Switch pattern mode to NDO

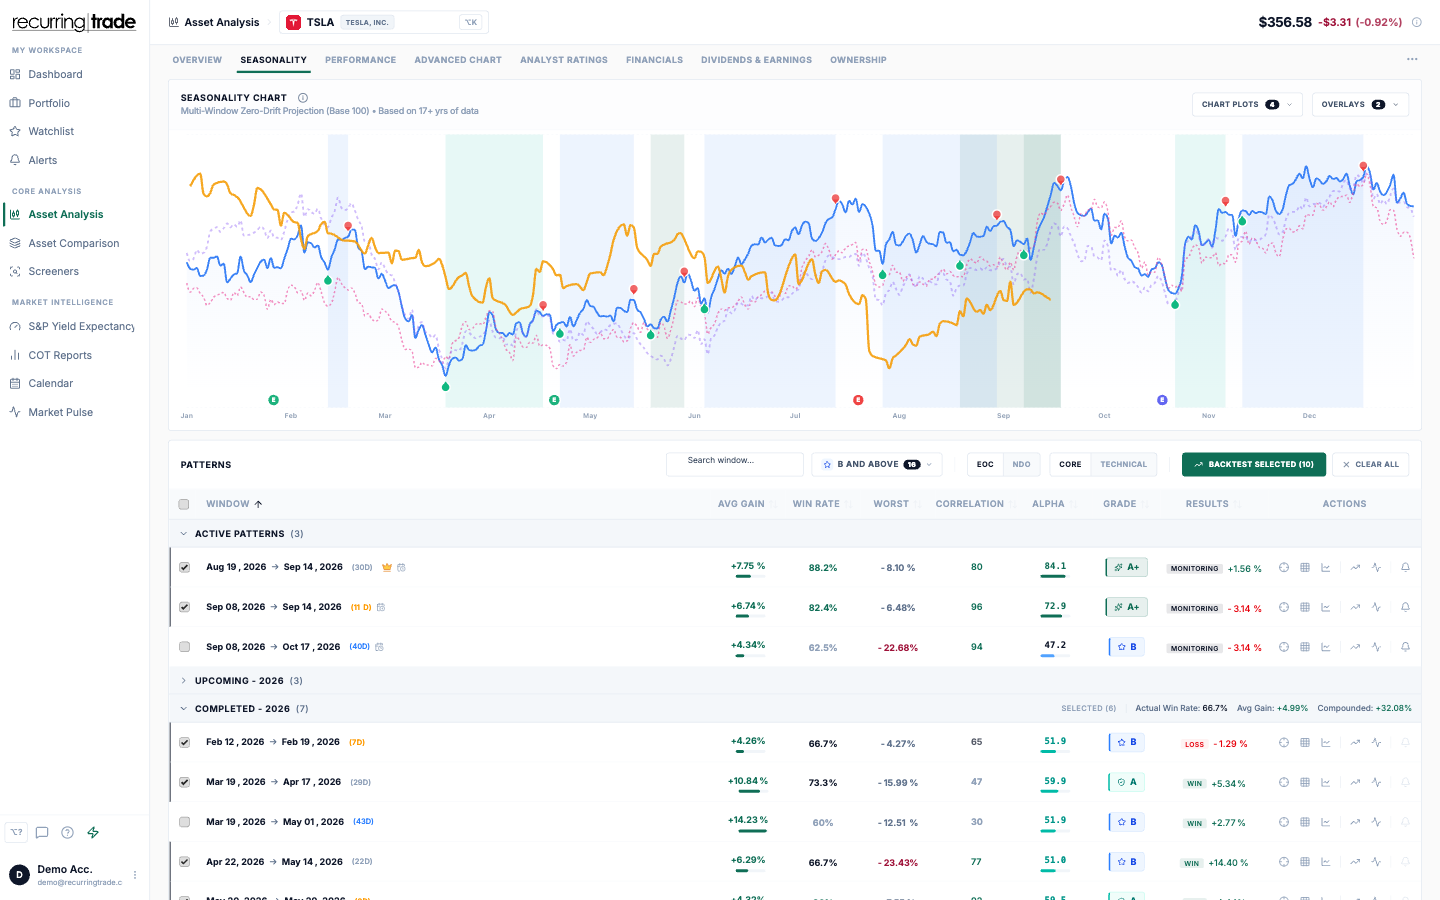[x=1021, y=464]
